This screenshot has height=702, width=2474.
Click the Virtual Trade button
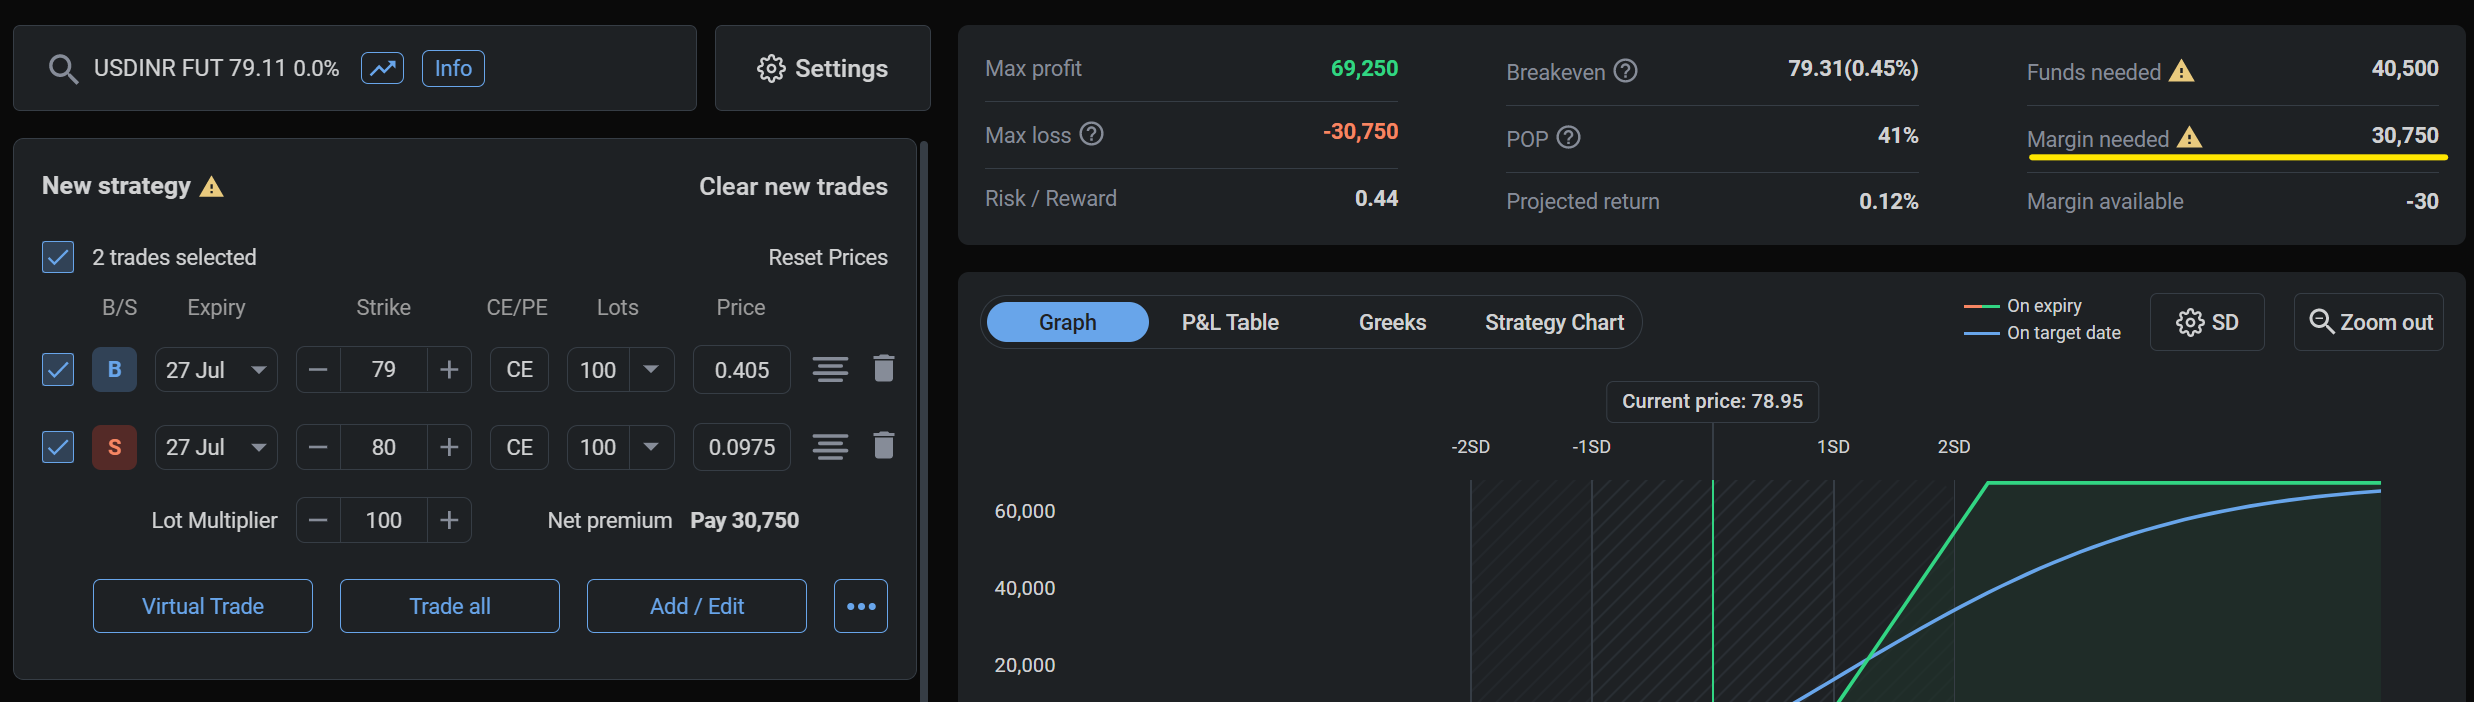coord(203,606)
